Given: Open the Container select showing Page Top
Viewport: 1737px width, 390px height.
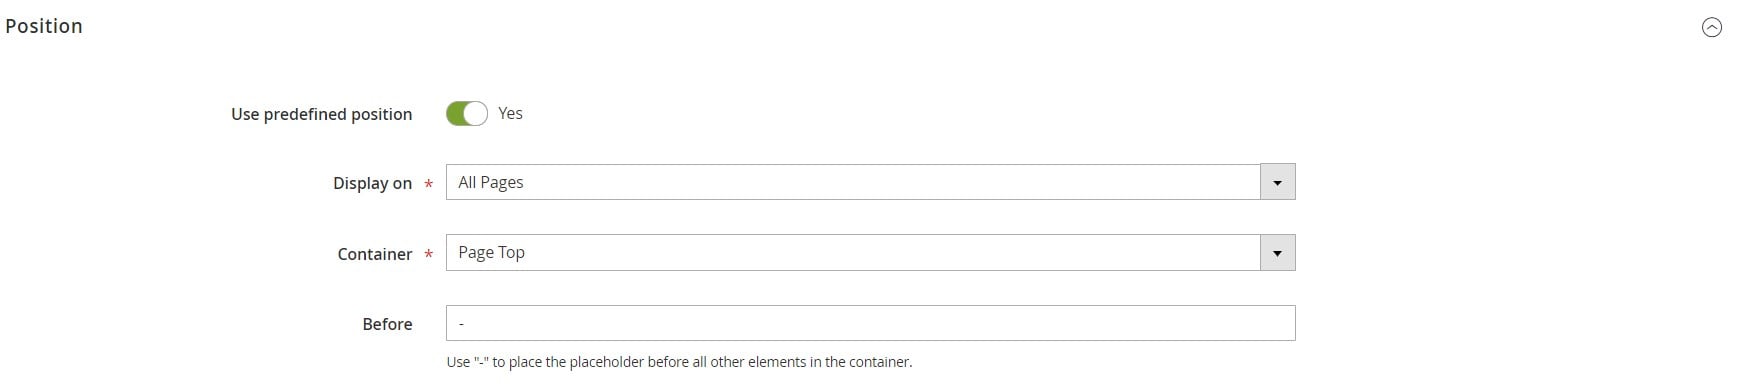Looking at the screenshot, I should pos(870,253).
